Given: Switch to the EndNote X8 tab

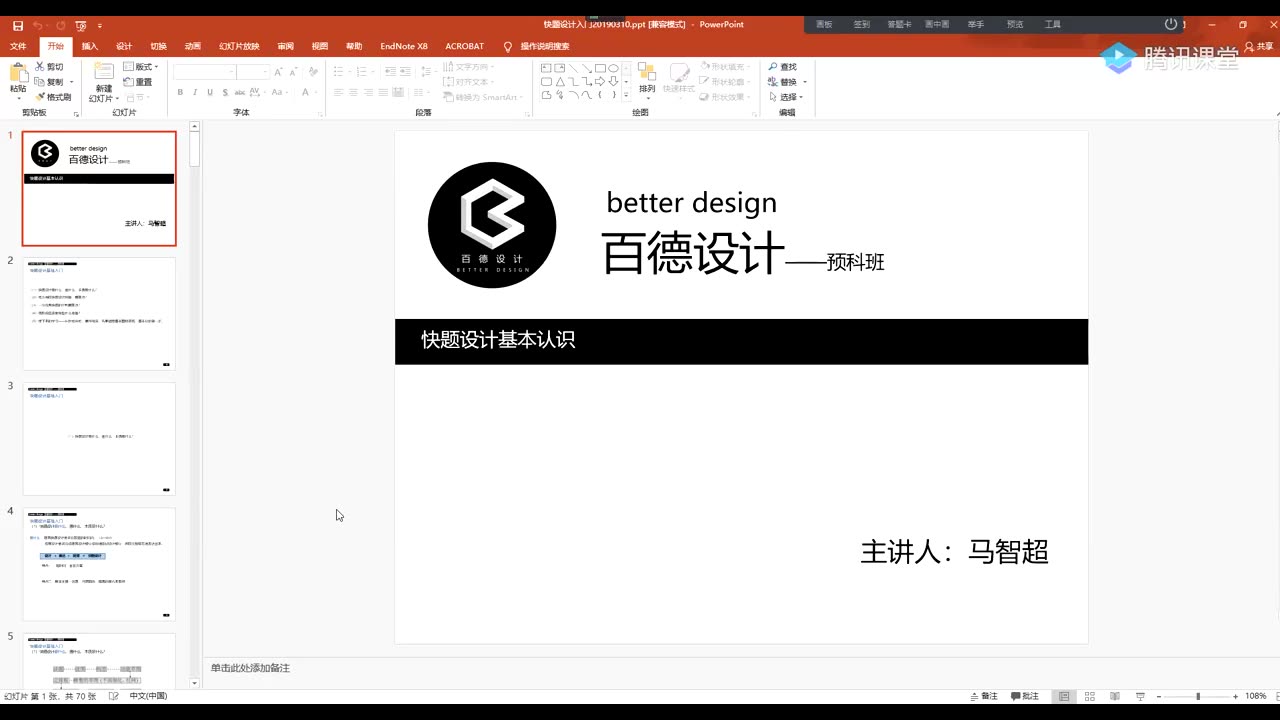Looking at the screenshot, I should tap(404, 46).
